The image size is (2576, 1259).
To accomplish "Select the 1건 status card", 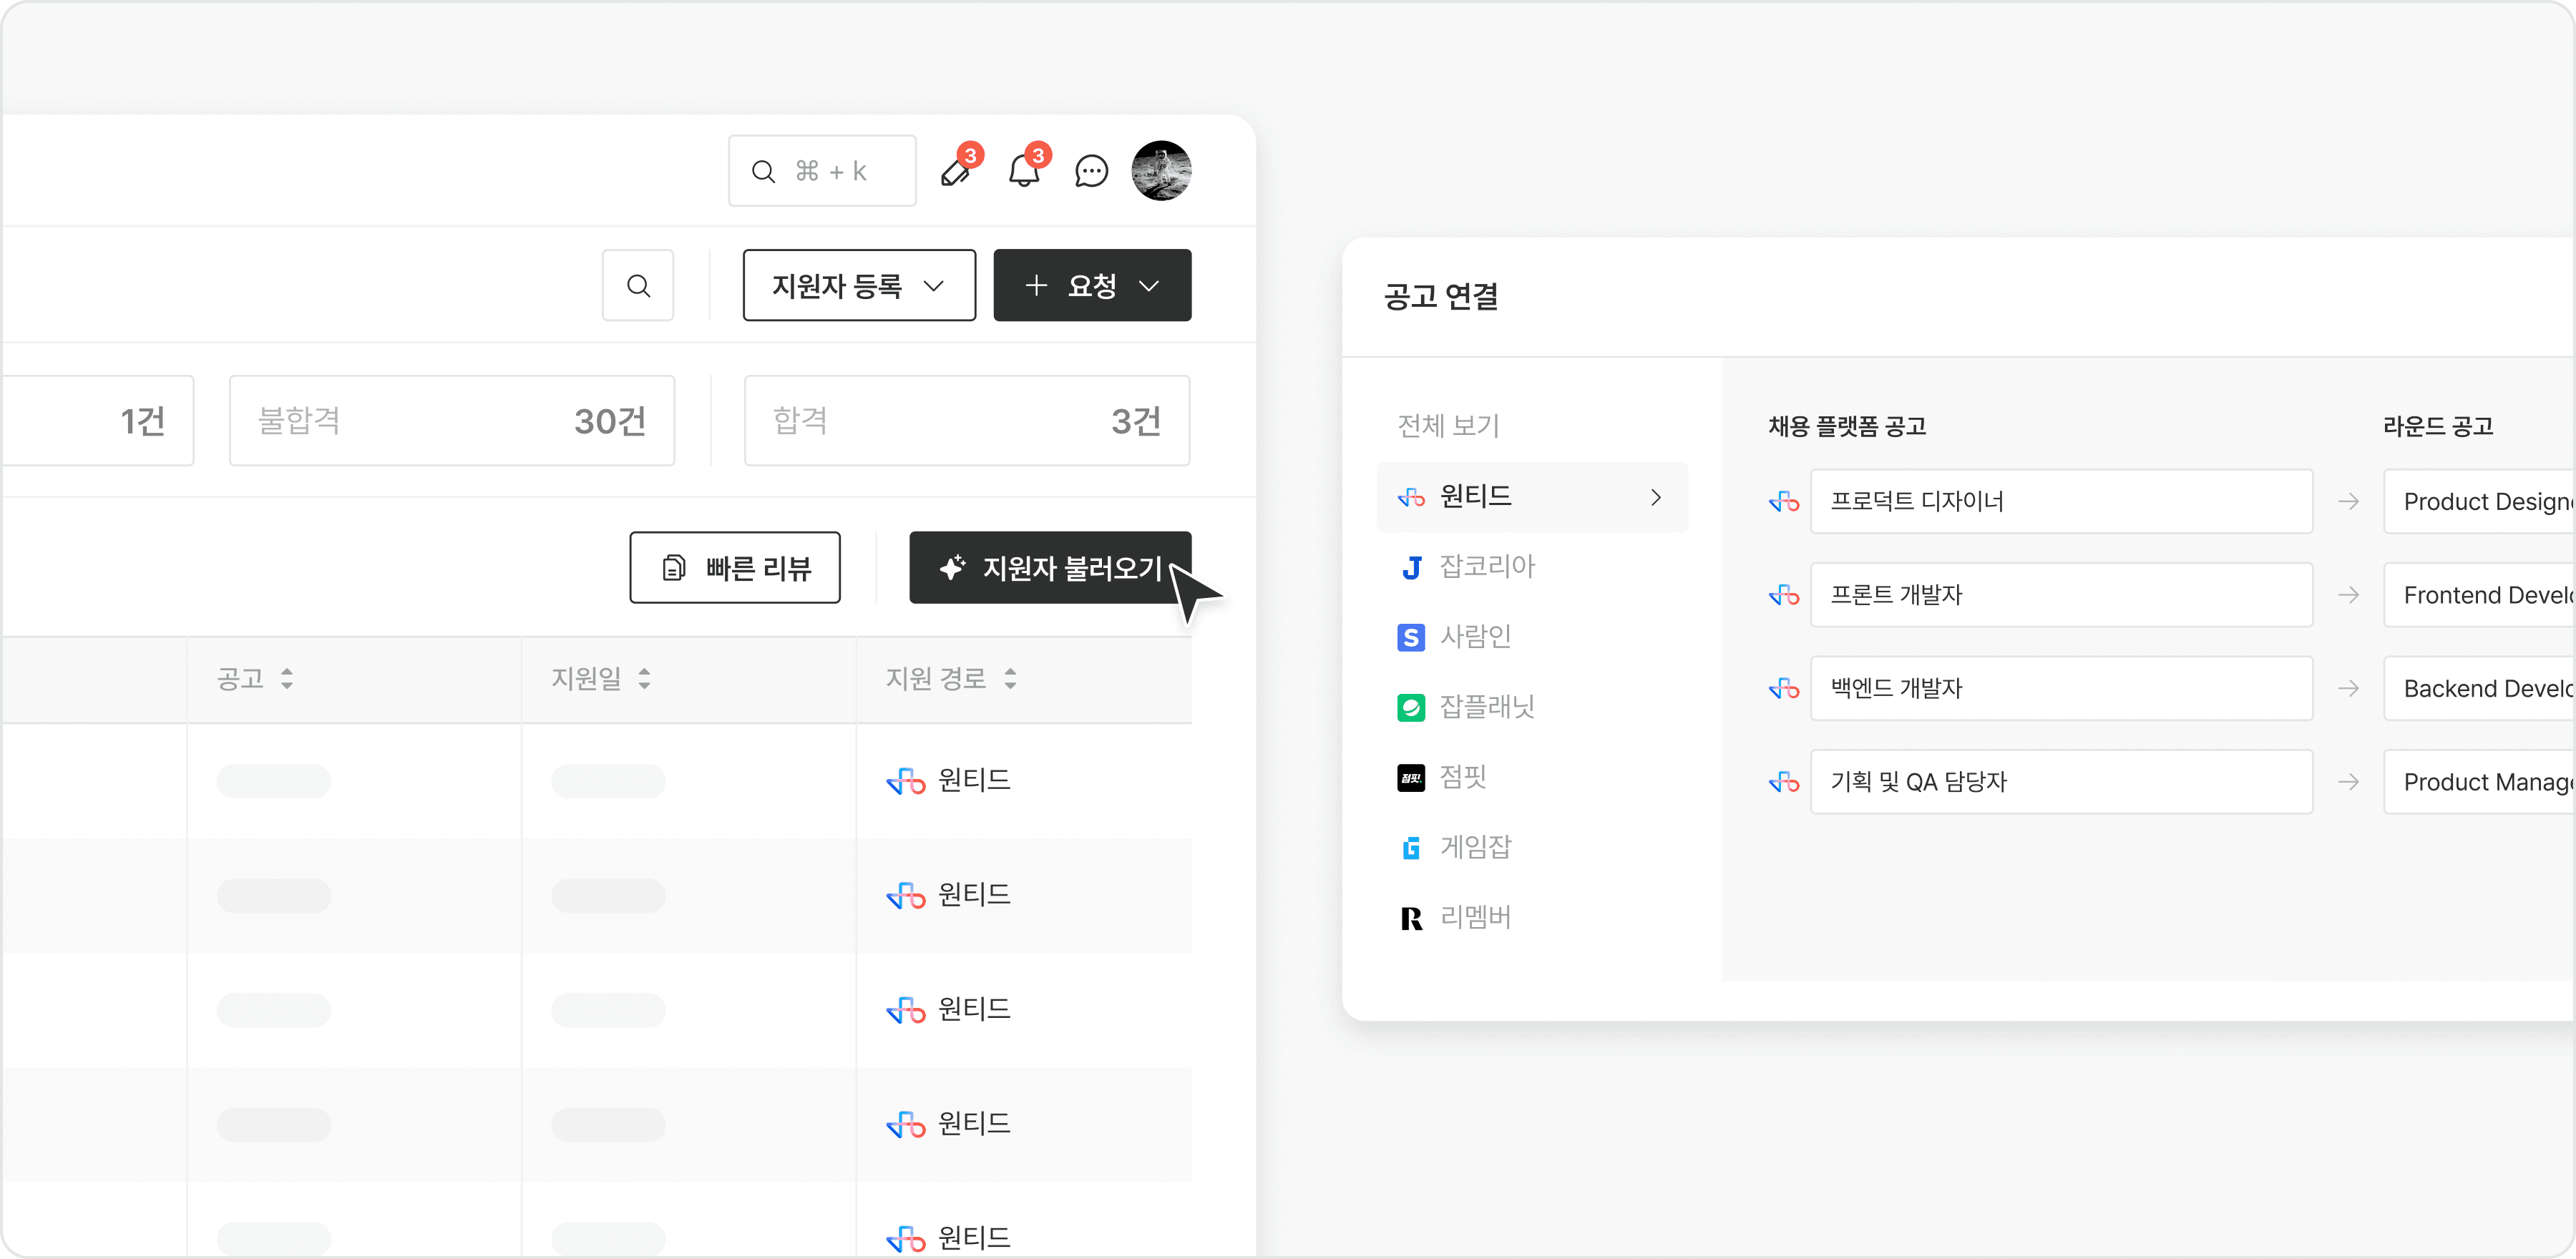I will (x=98, y=421).
